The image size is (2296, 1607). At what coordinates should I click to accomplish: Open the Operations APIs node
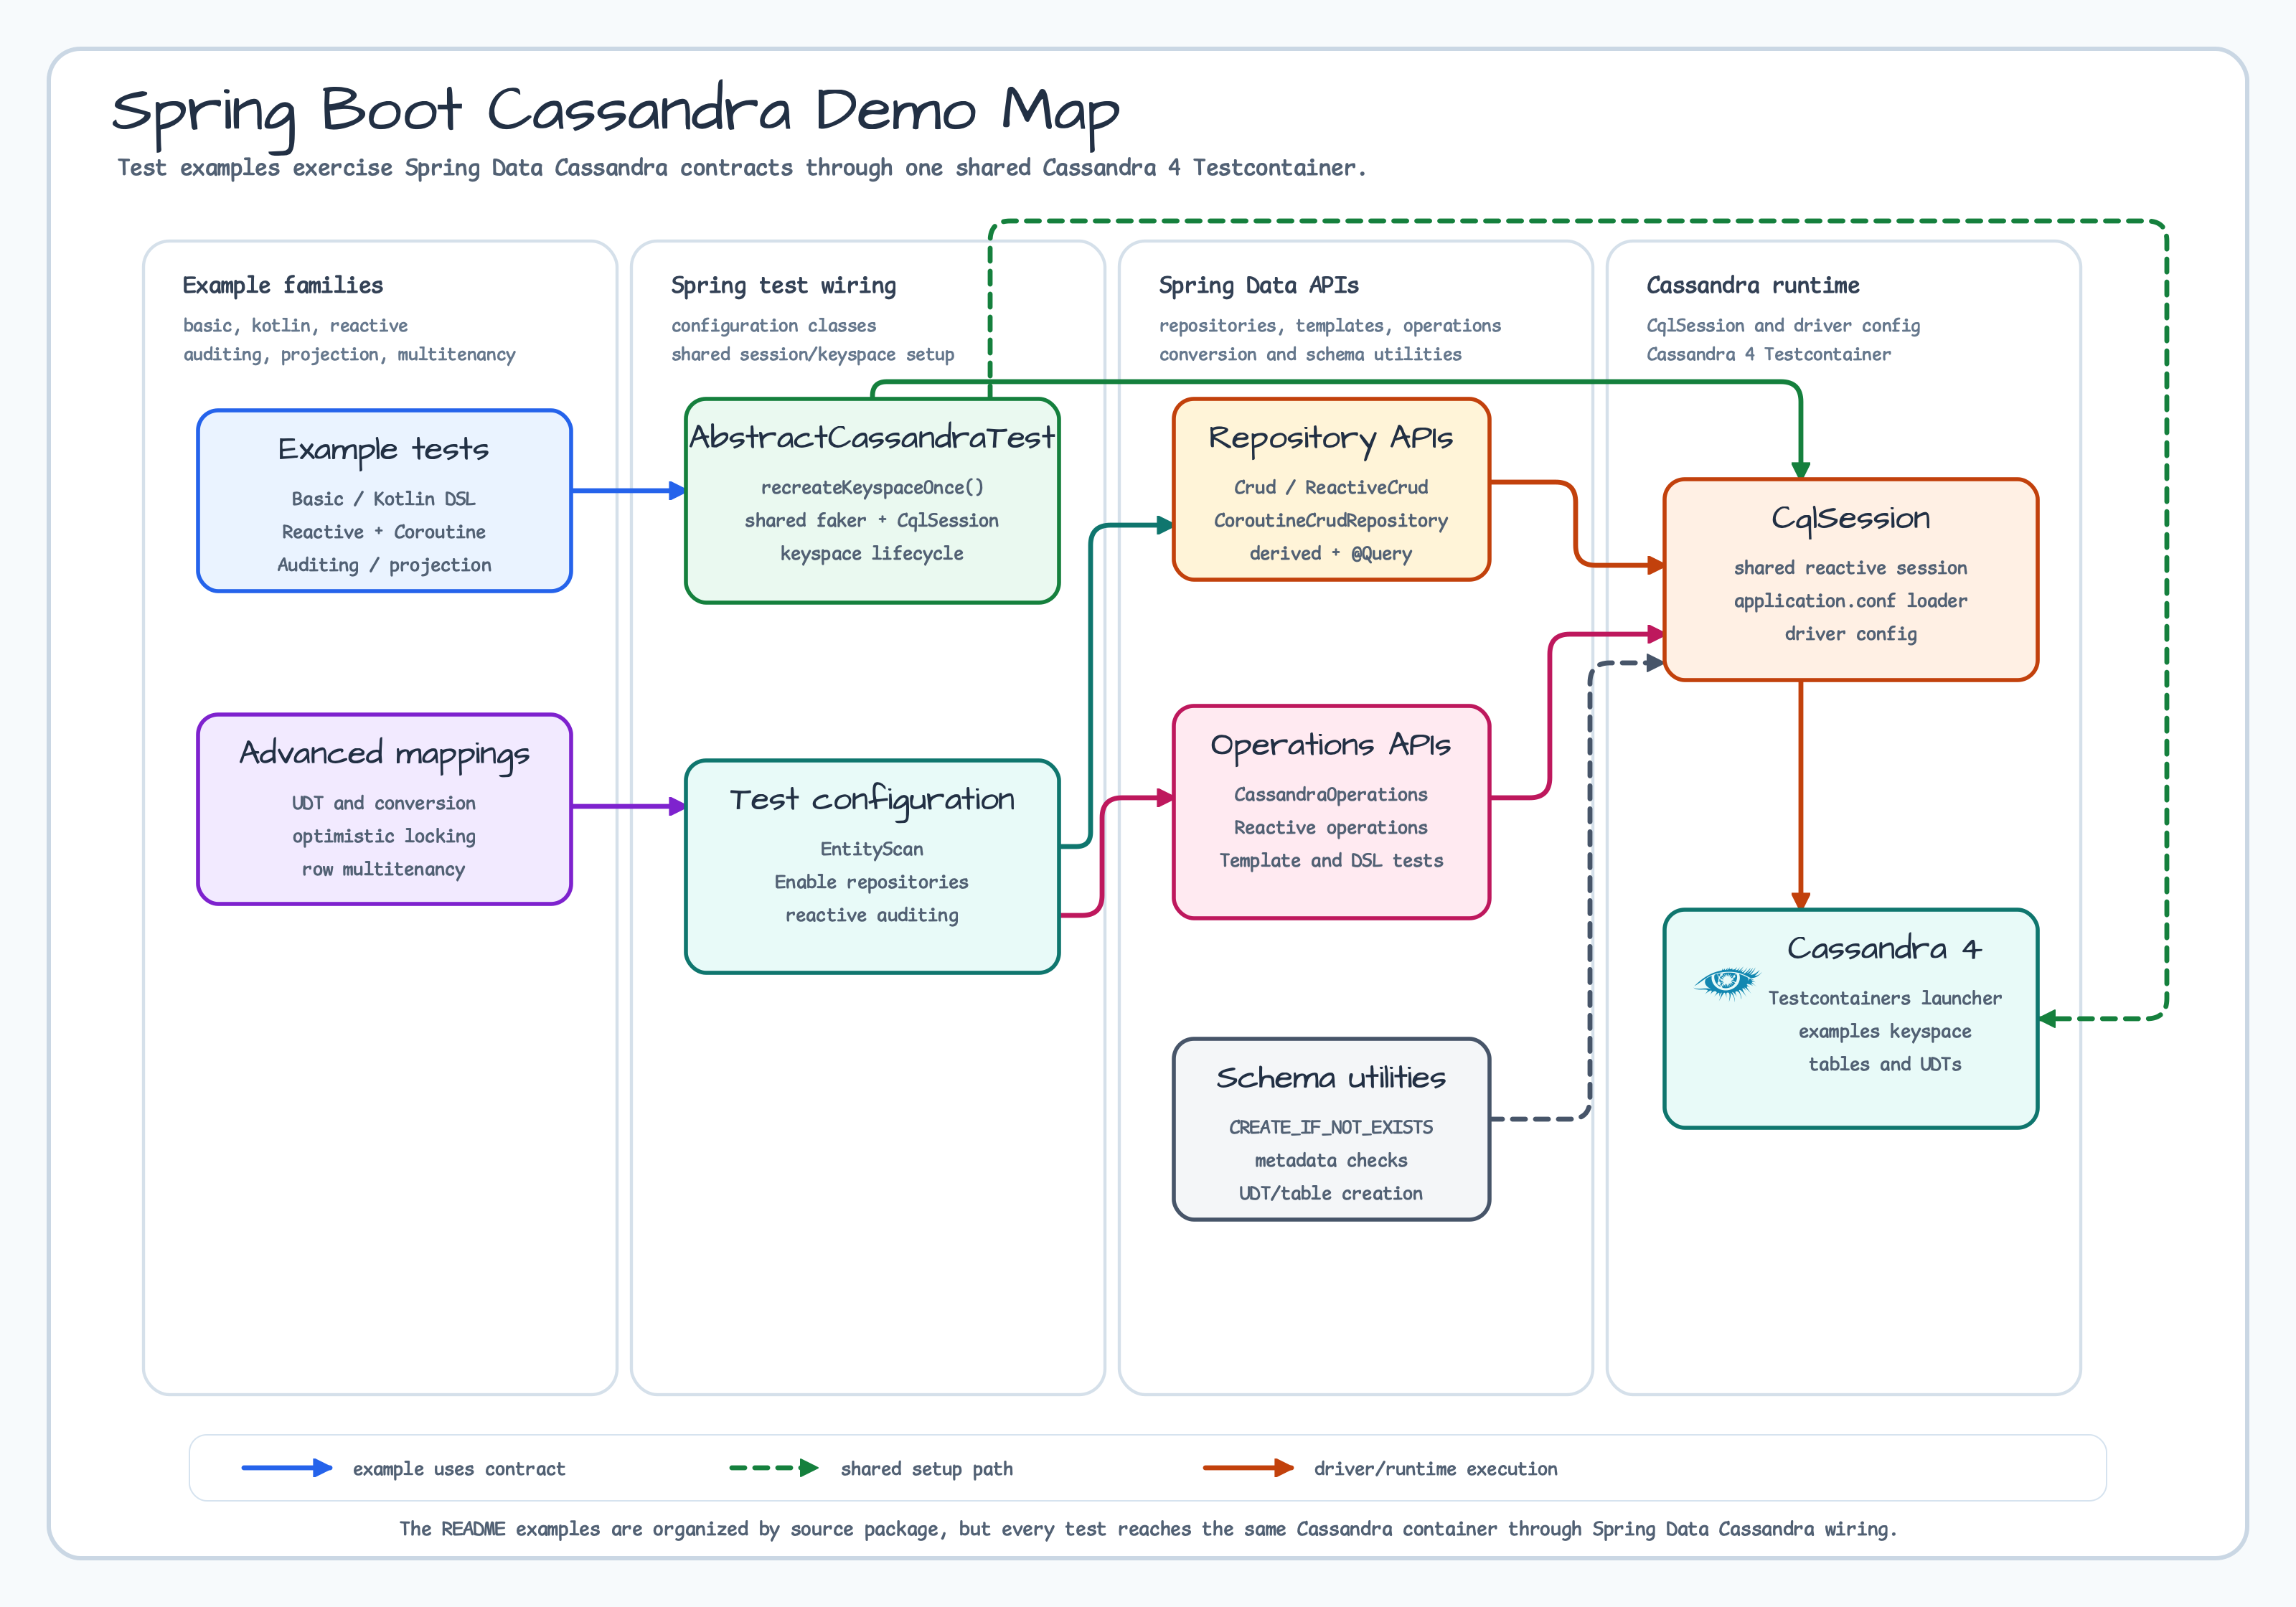coord(1331,812)
